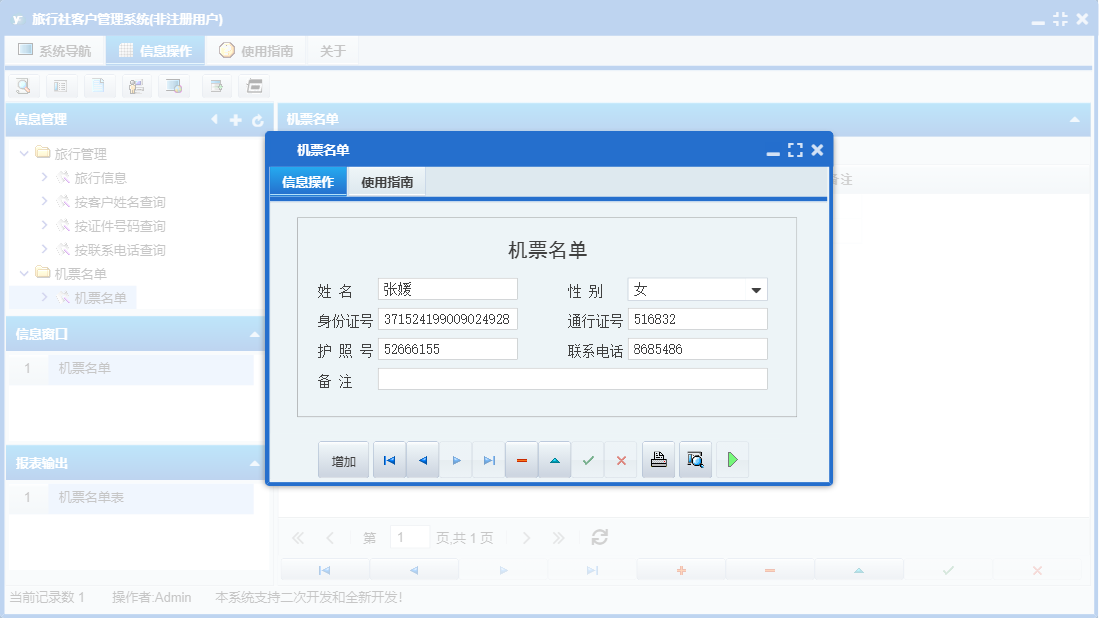
Task: Click the page number input showing 1
Action: point(410,537)
